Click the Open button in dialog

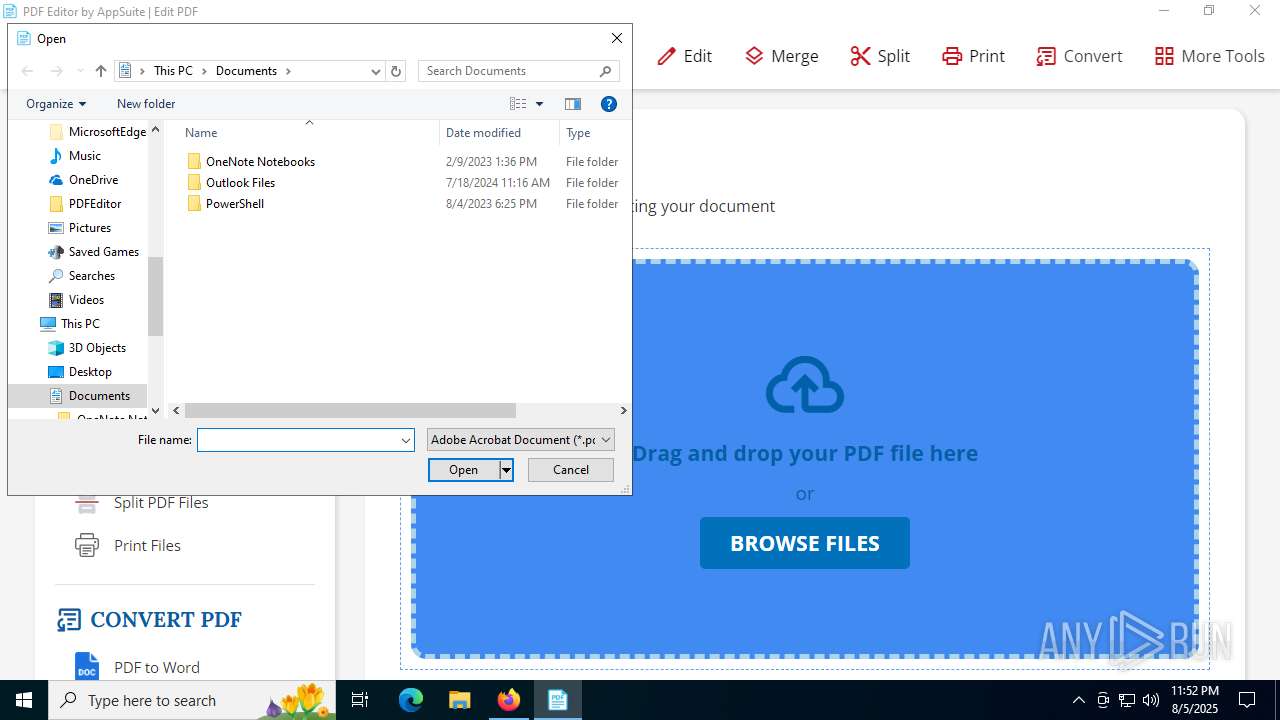464,470
